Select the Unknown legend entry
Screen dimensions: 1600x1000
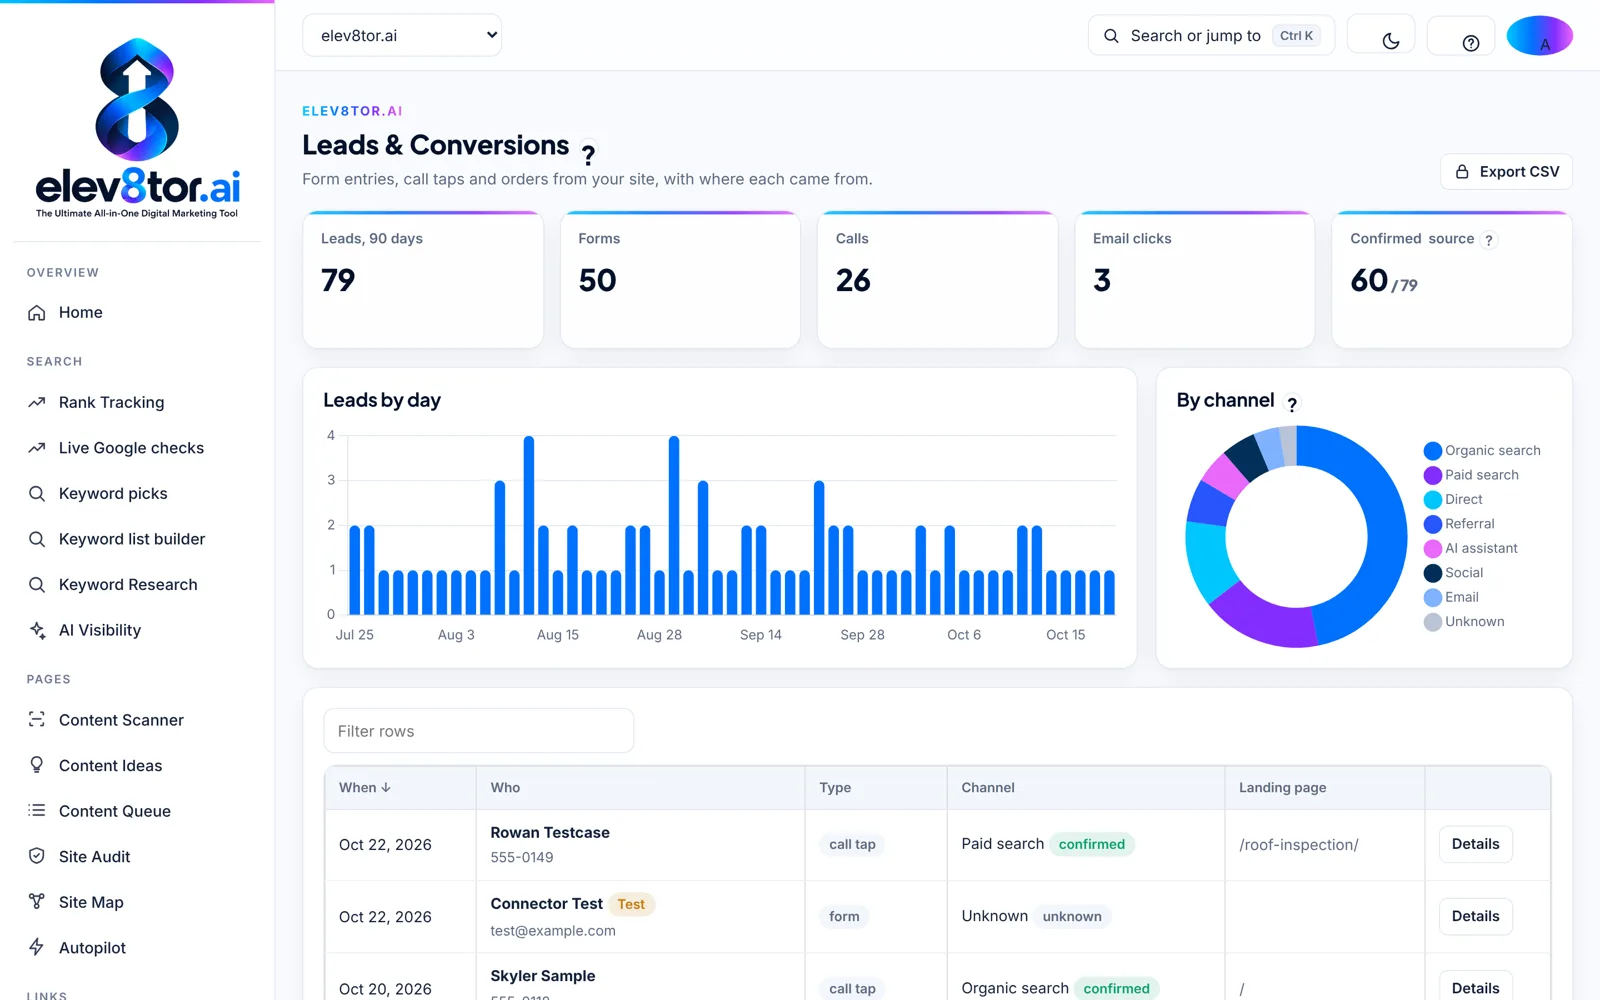point(1464,622)
